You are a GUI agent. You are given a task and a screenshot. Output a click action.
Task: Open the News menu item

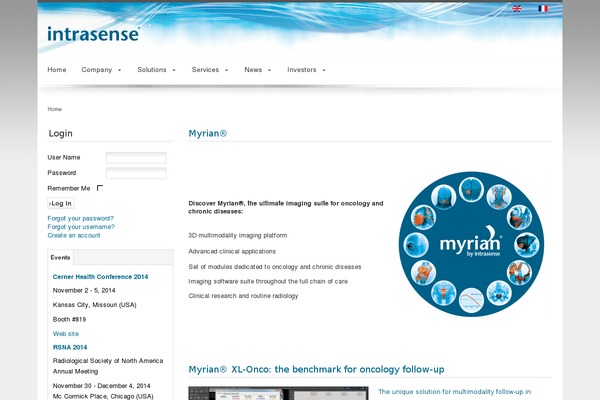253,70
